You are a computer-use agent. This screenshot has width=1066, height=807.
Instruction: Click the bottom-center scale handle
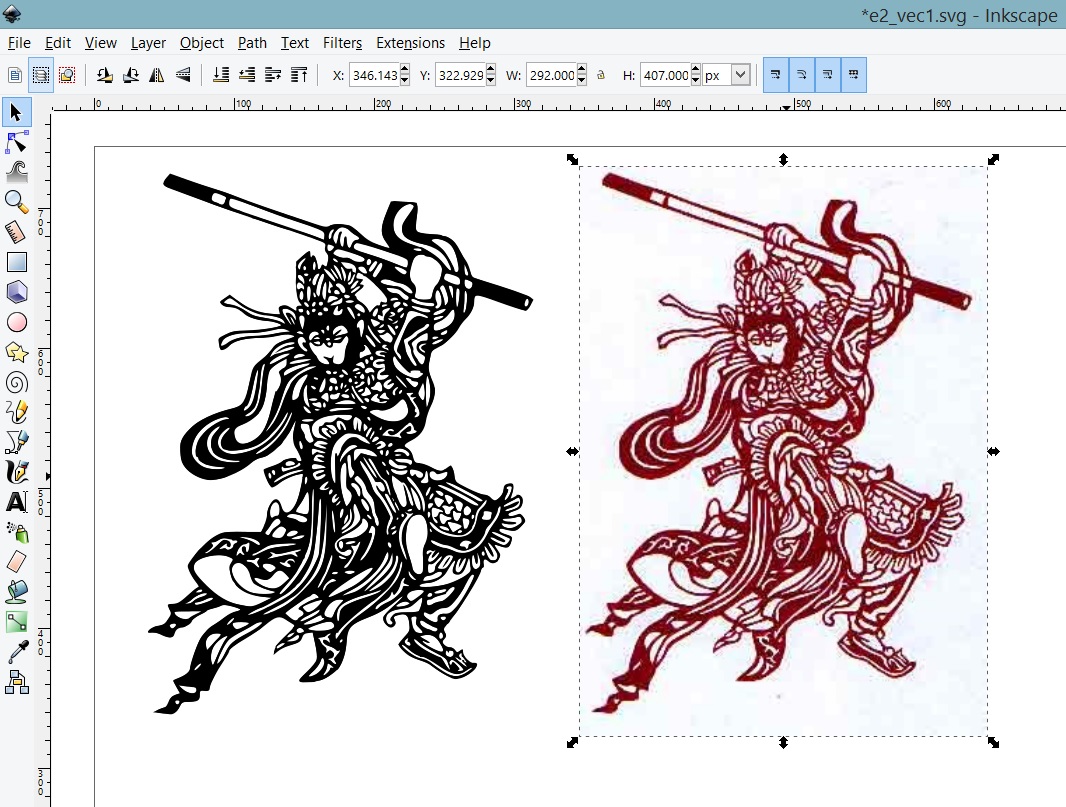[x=783, y=742]
